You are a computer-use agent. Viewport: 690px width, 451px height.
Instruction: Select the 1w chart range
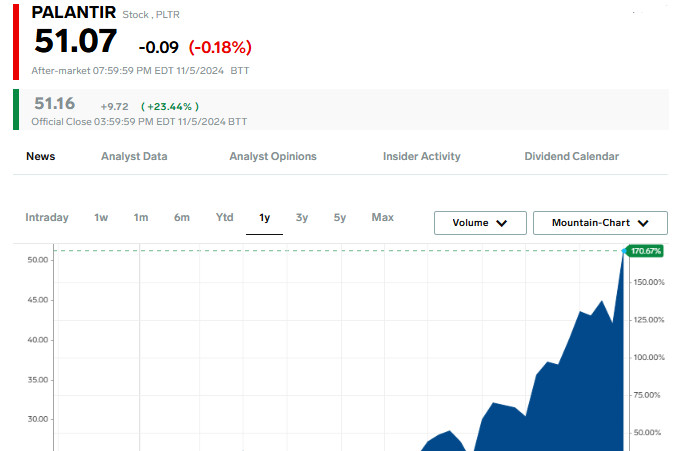101,217
